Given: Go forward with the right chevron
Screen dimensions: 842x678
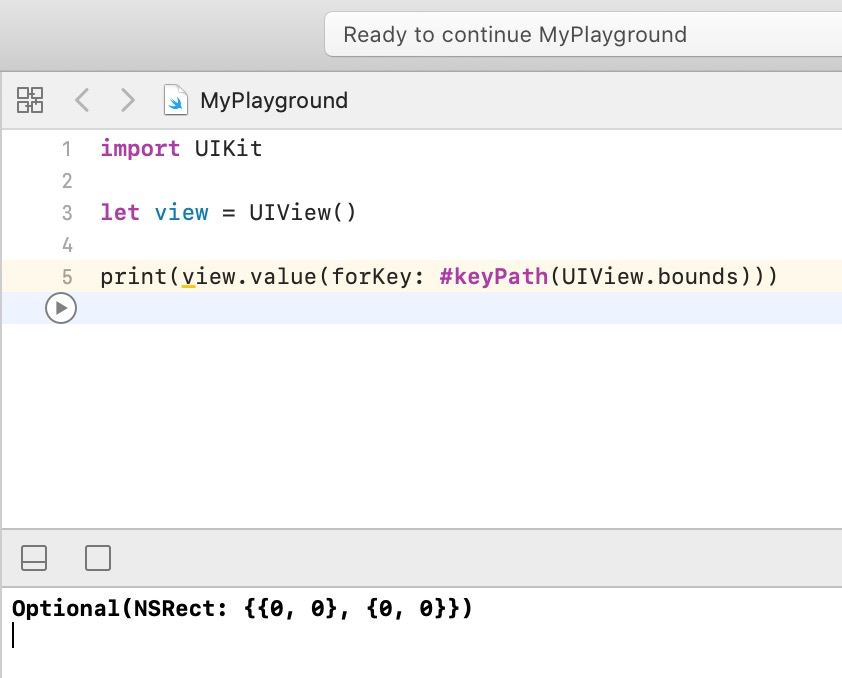Looking at the screenshot, I should (x=127, y=100).
